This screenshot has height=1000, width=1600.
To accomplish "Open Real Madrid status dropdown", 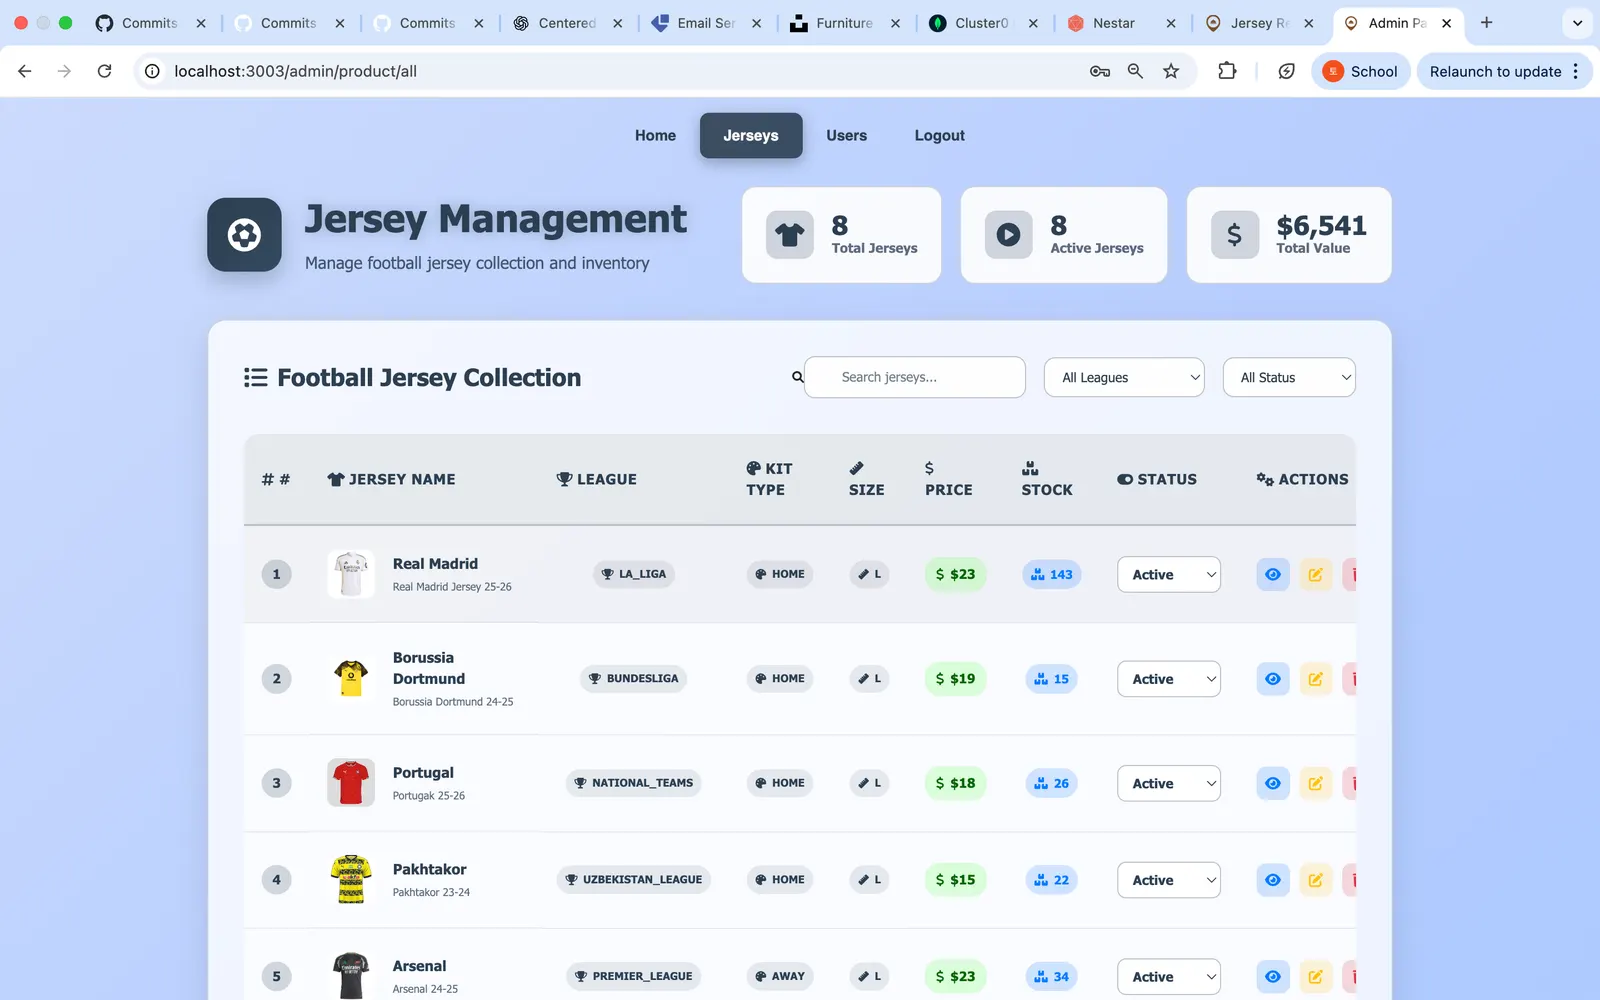I will point(1169,574).
